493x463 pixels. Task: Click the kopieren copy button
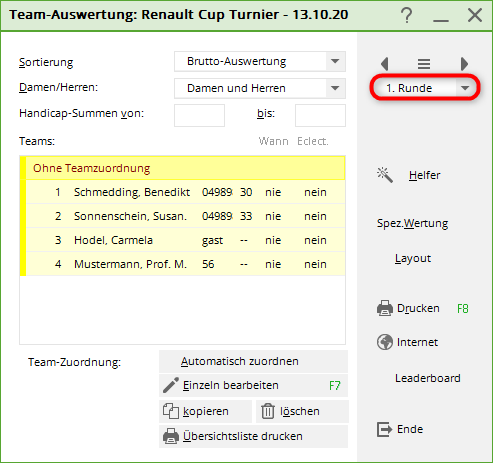[205, 411]
